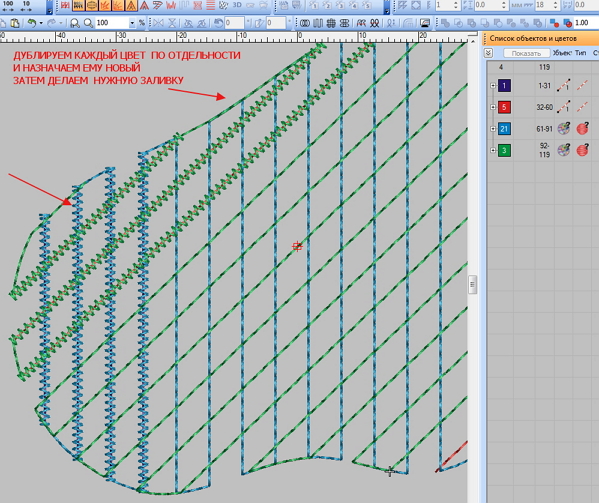This screenshot has height=503, width=599.
Task: Click the red sphere icon in row 92-119
Action: point(582,150)
